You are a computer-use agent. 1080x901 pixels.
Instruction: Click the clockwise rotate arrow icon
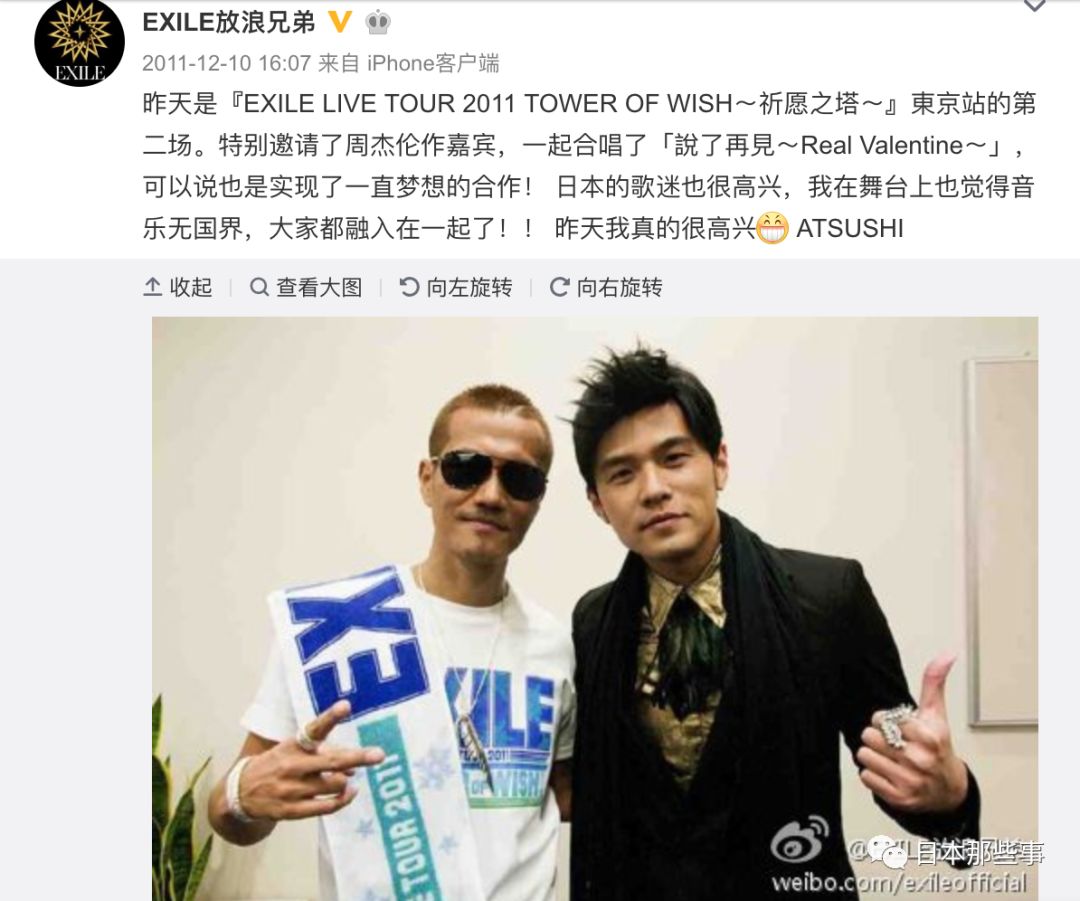pyautogui.click(x=559, y=287)
